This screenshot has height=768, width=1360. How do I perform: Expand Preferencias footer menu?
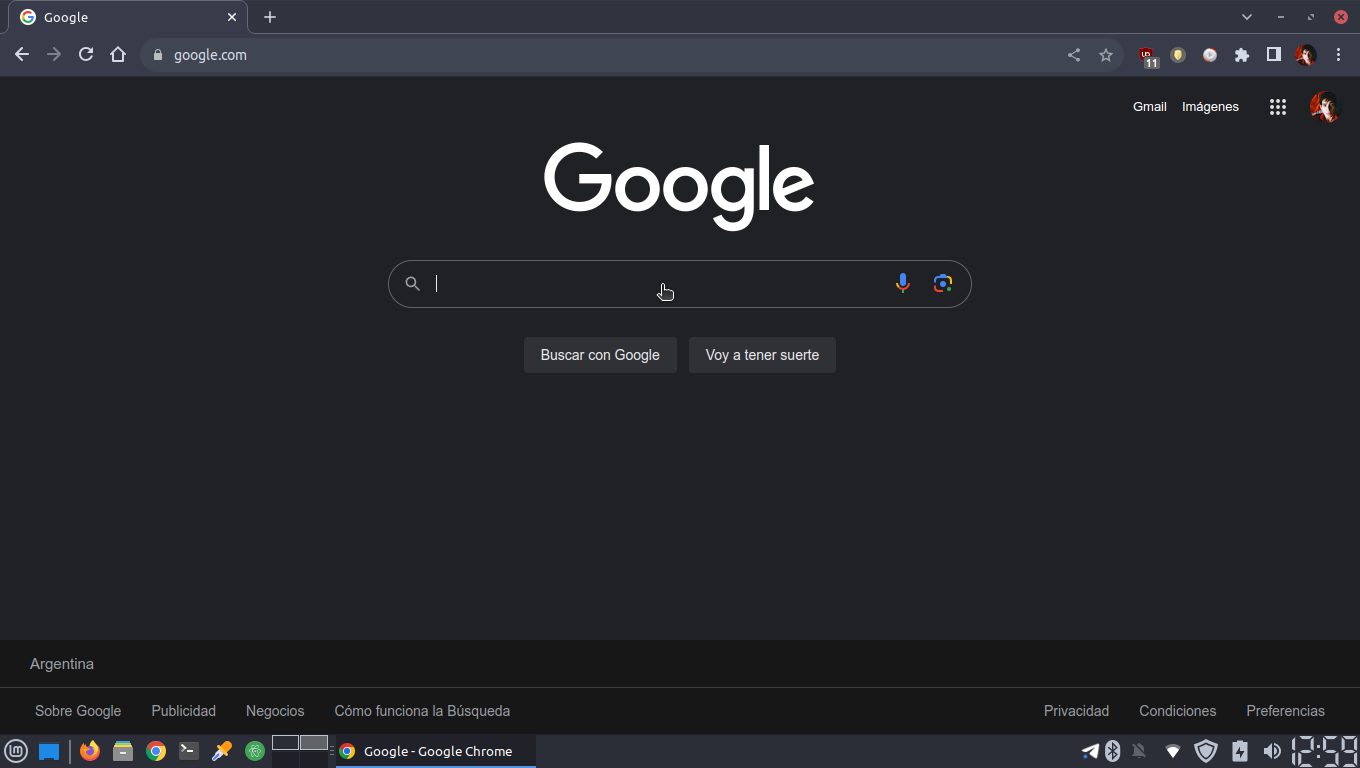coord(1285,711)
